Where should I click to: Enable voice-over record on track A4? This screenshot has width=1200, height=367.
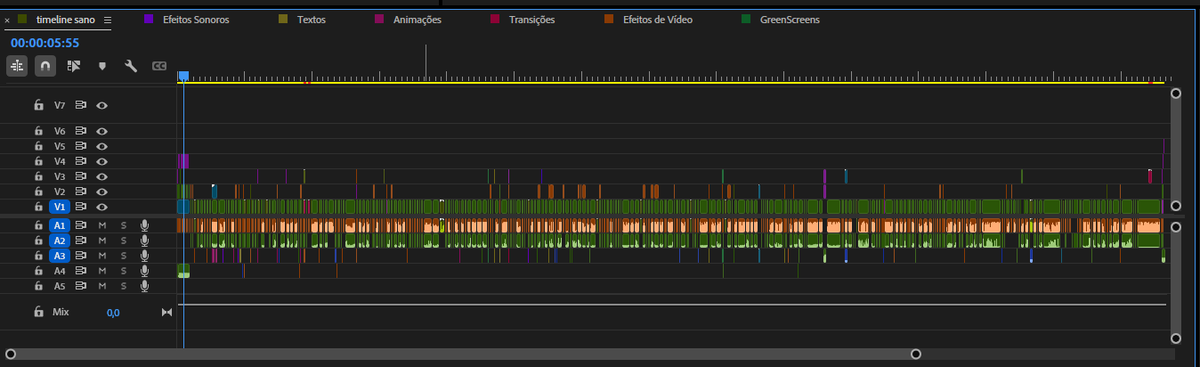tap(145, 271)
